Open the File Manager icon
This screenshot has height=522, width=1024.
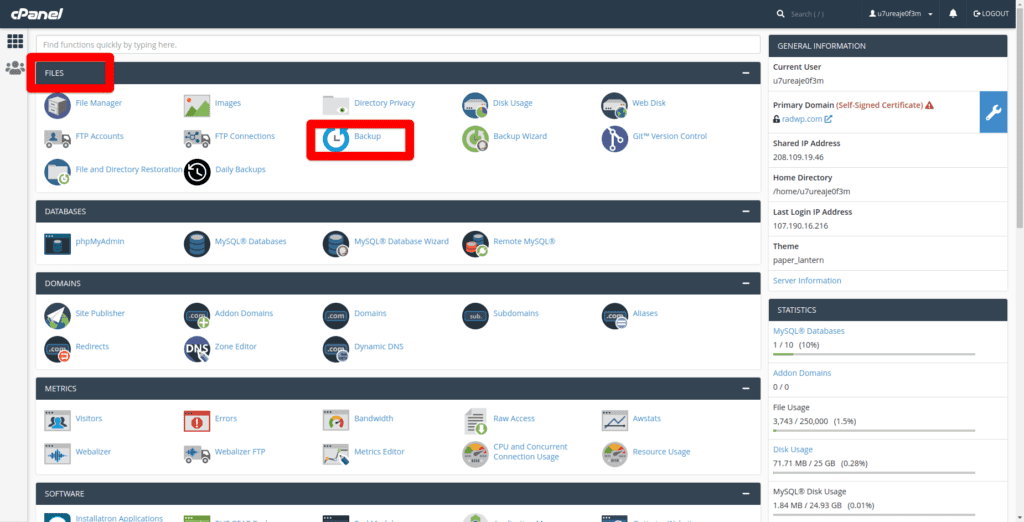point(57,103)
